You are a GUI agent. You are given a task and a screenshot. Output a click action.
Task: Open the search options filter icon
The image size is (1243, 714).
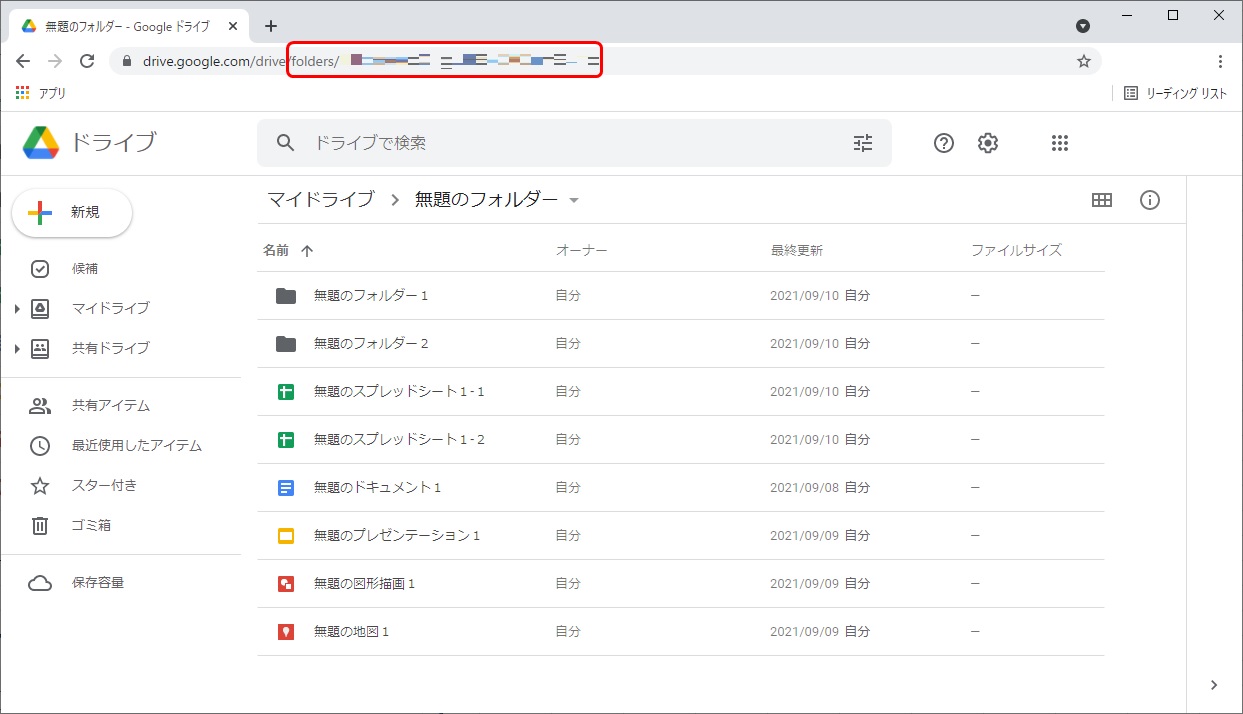pos(862,143)
